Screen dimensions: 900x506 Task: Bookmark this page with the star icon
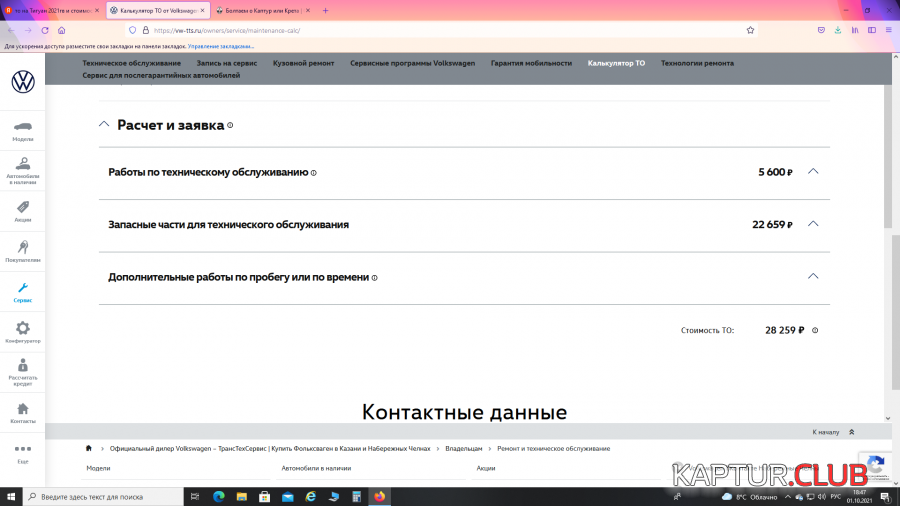click(750, 30)
